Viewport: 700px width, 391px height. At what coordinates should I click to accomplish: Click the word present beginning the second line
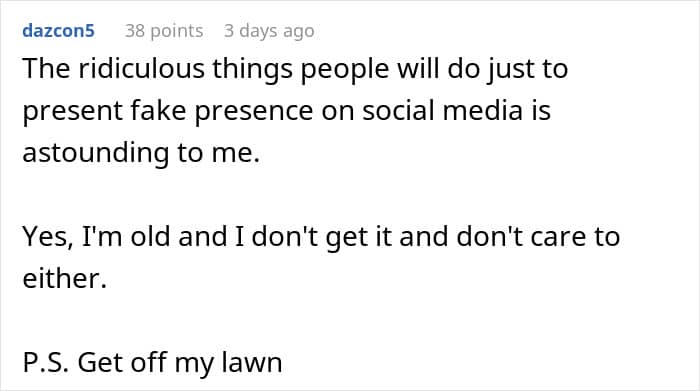point(72,112)
